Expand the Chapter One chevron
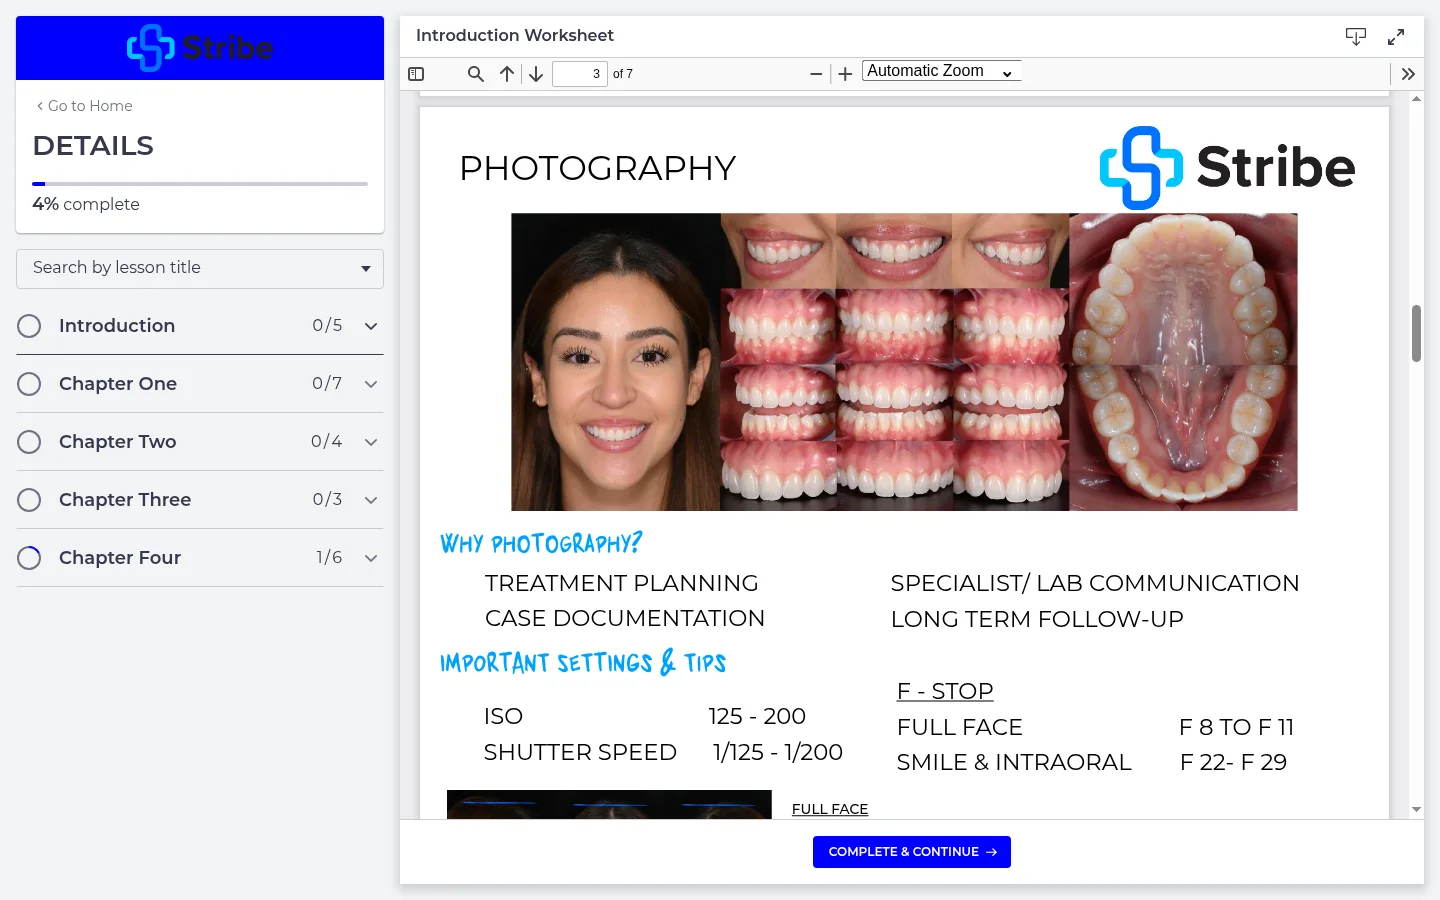Screen dimensions: 1440x900 coord(371,384)
